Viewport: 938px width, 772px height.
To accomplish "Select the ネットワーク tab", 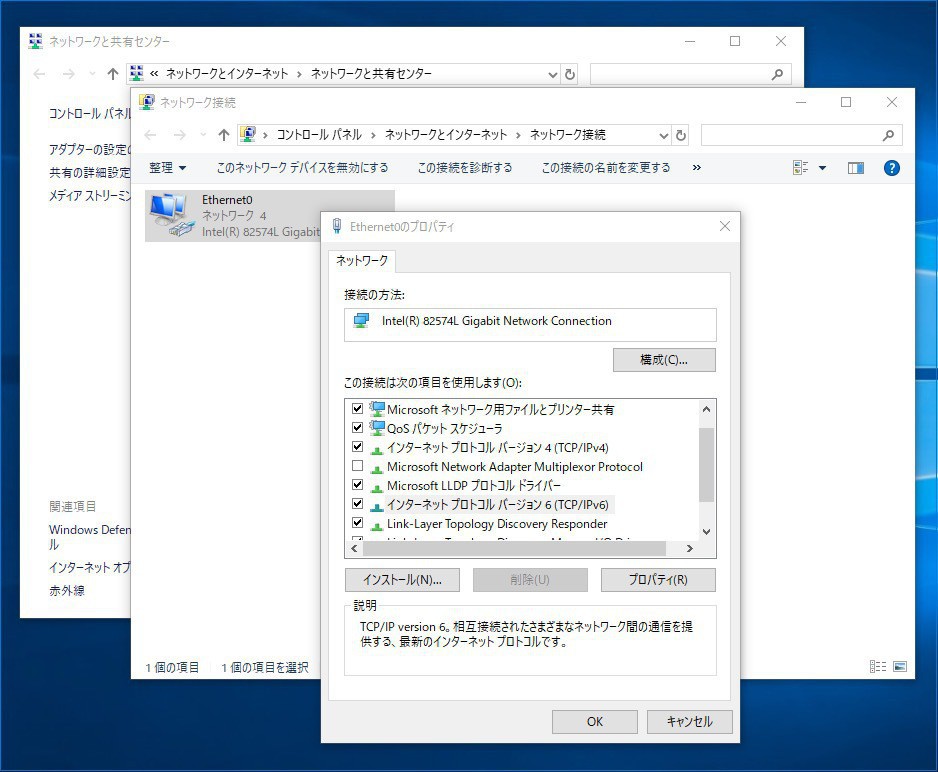I will point(362,260).
